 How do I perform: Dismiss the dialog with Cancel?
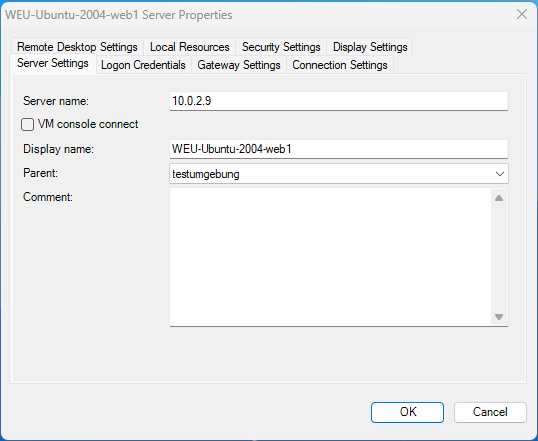coord(490,412)
